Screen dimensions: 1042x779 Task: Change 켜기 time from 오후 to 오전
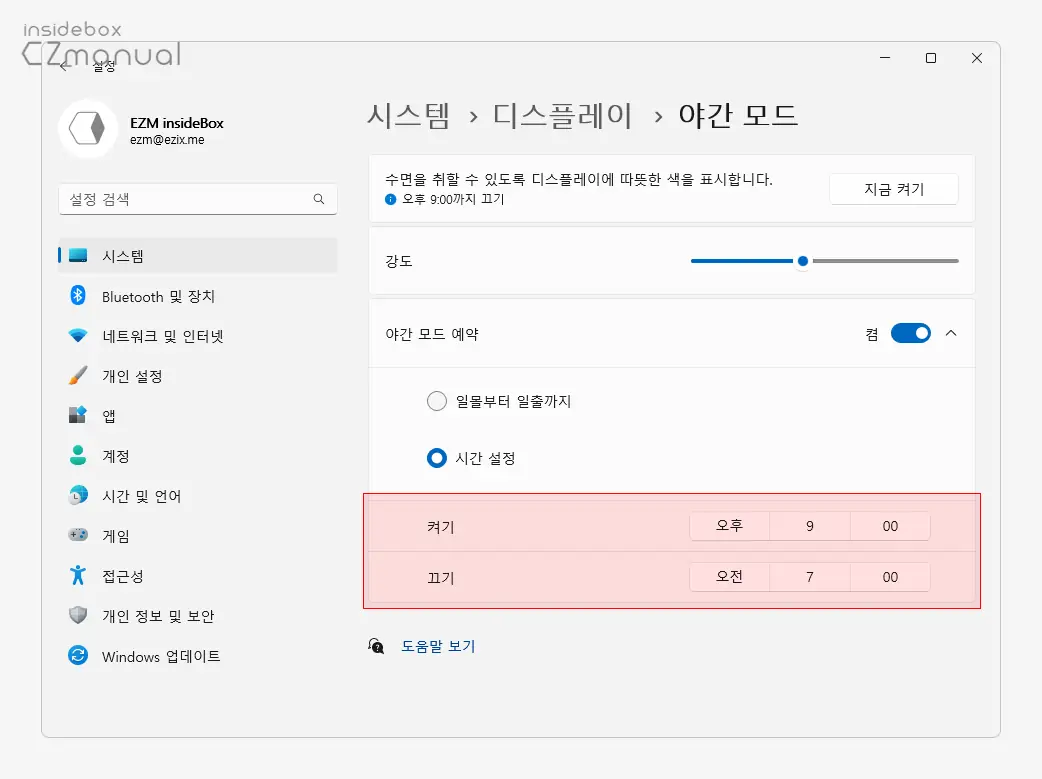[729, 525]
